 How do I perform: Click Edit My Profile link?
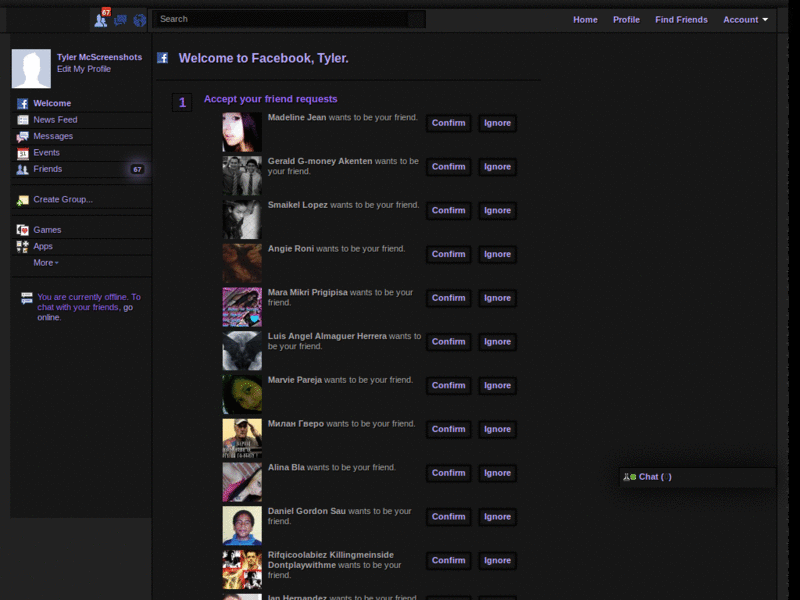(84, 69)
